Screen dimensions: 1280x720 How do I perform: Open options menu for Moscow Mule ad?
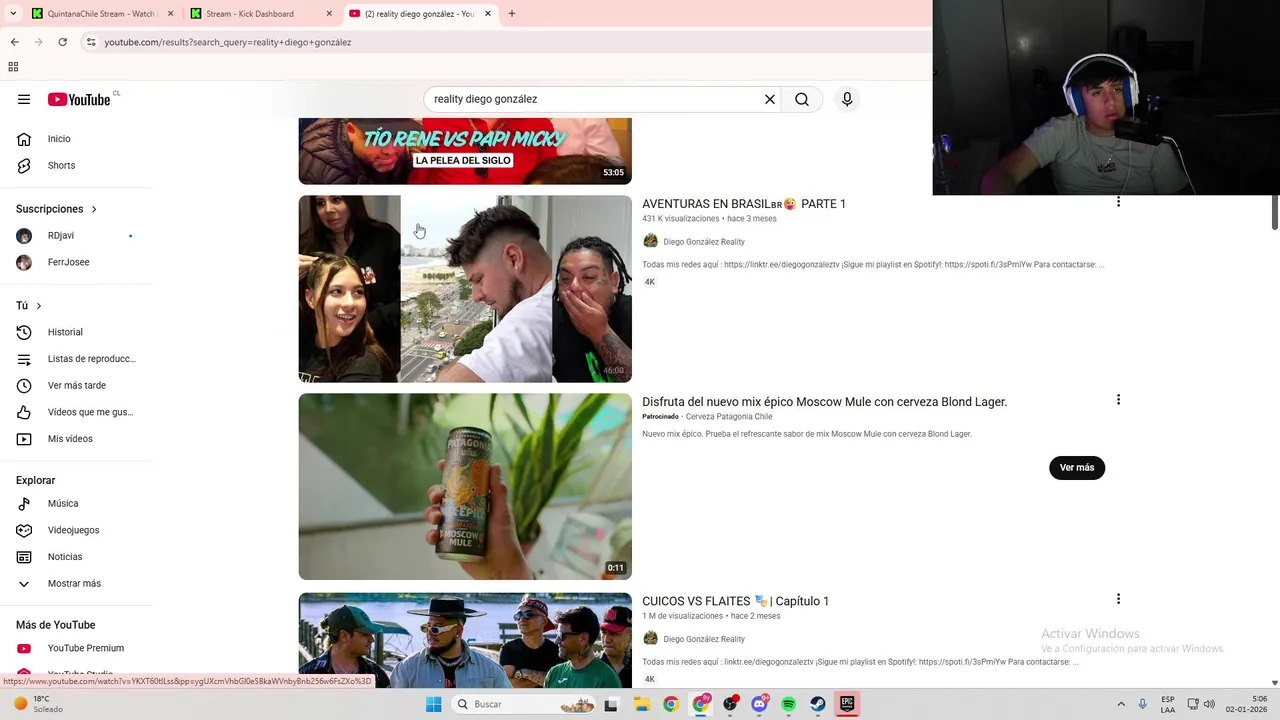[1118, 400]
